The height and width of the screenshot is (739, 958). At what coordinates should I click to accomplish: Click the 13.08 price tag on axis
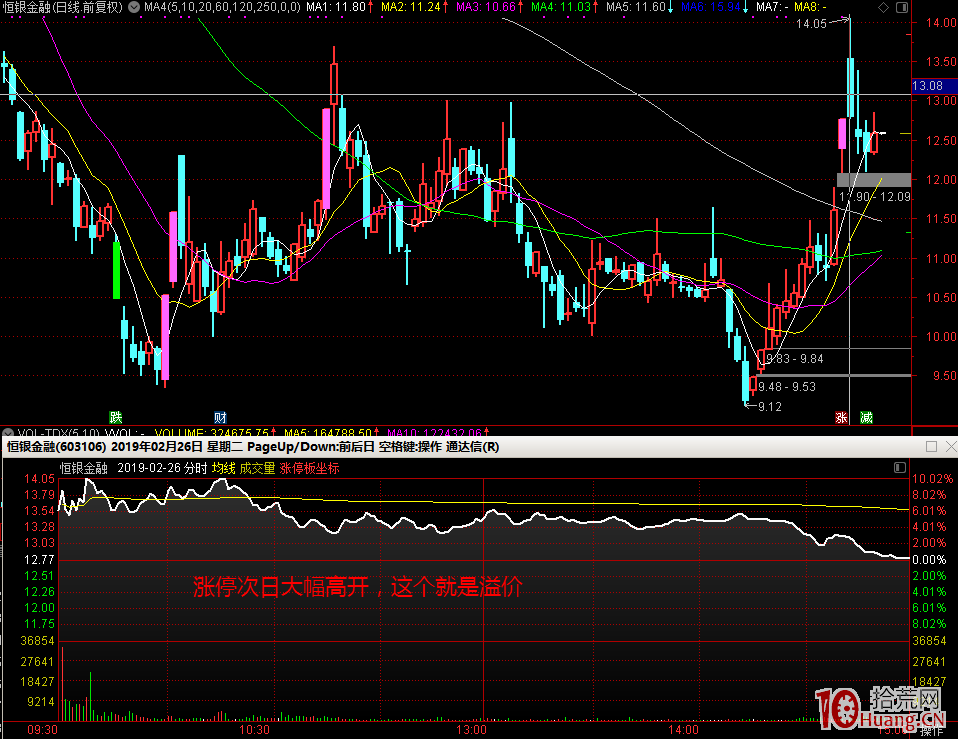934,86
